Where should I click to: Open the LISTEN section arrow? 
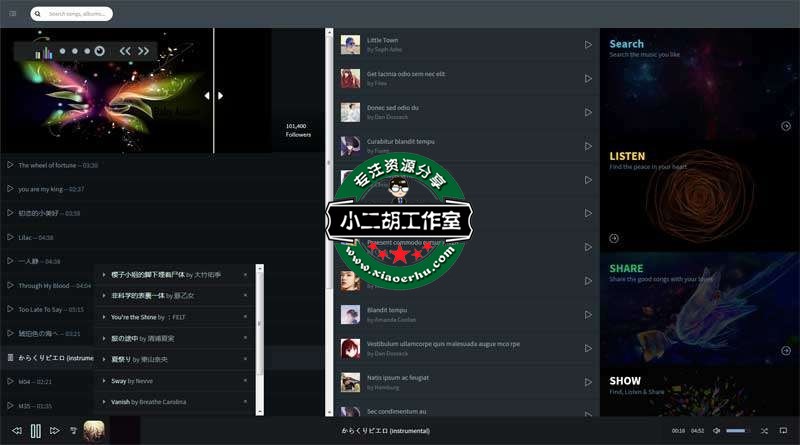point(613,239)
